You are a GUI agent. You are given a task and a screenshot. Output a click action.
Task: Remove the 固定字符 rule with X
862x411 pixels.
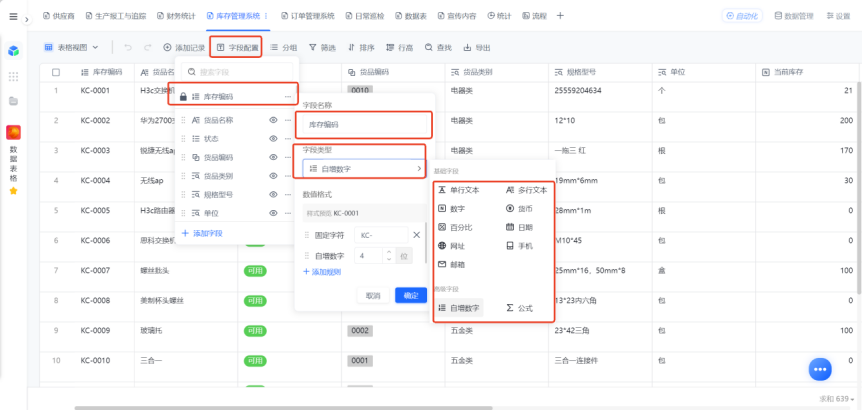coord(417,235)
